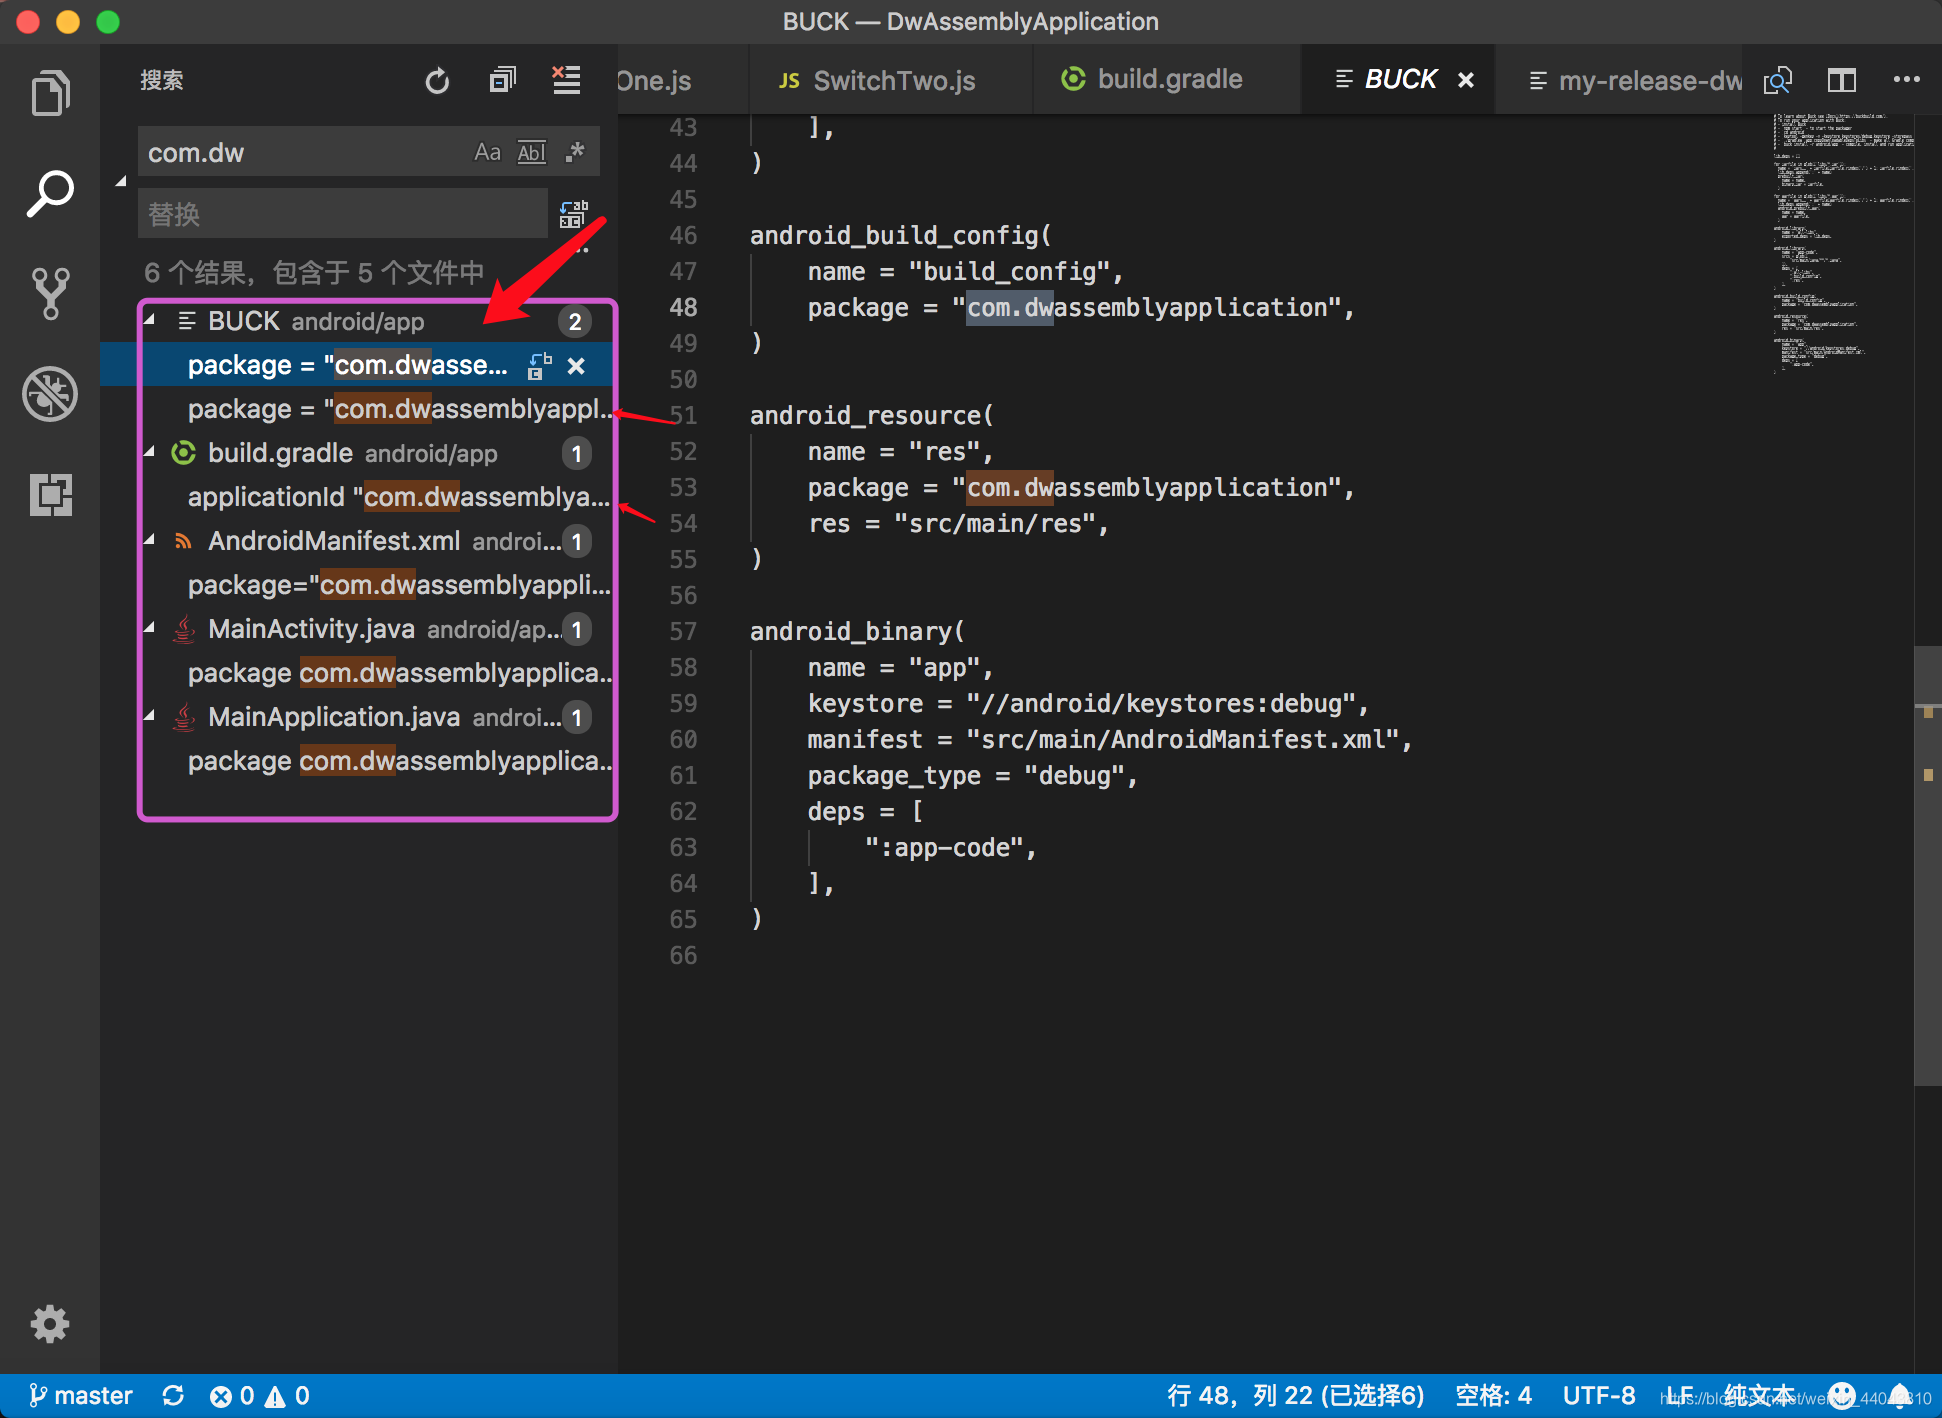Clear the search results
This screenshot has width=1942, height=1418.
[x=567, y=80]
